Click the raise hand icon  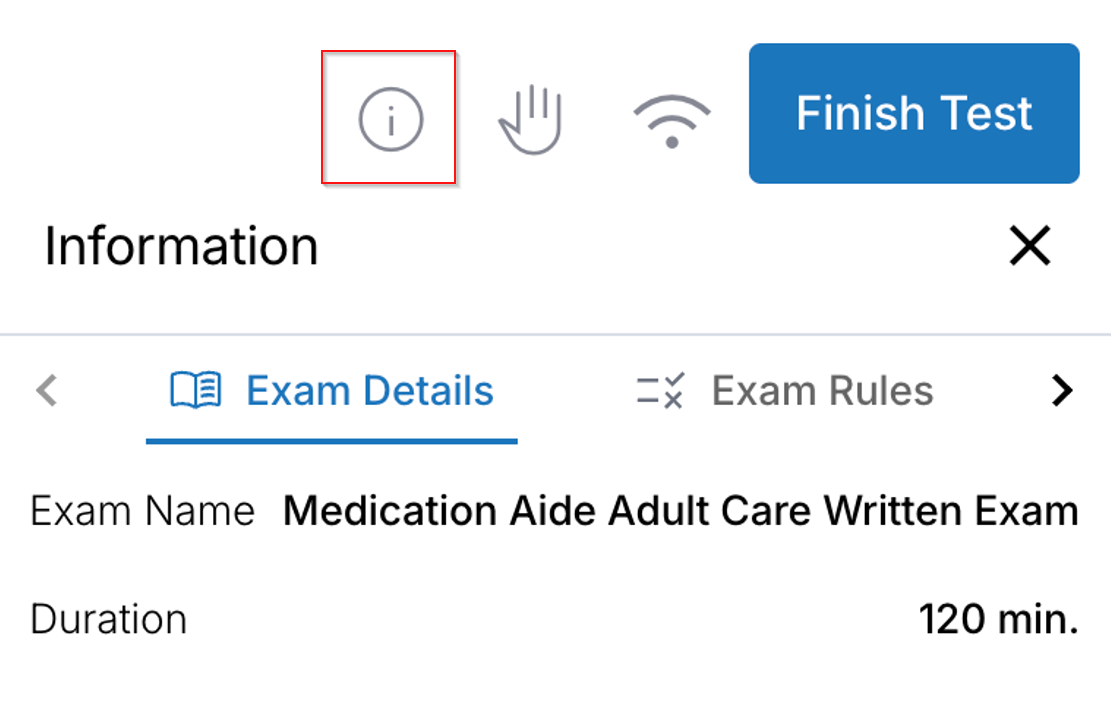531,119
